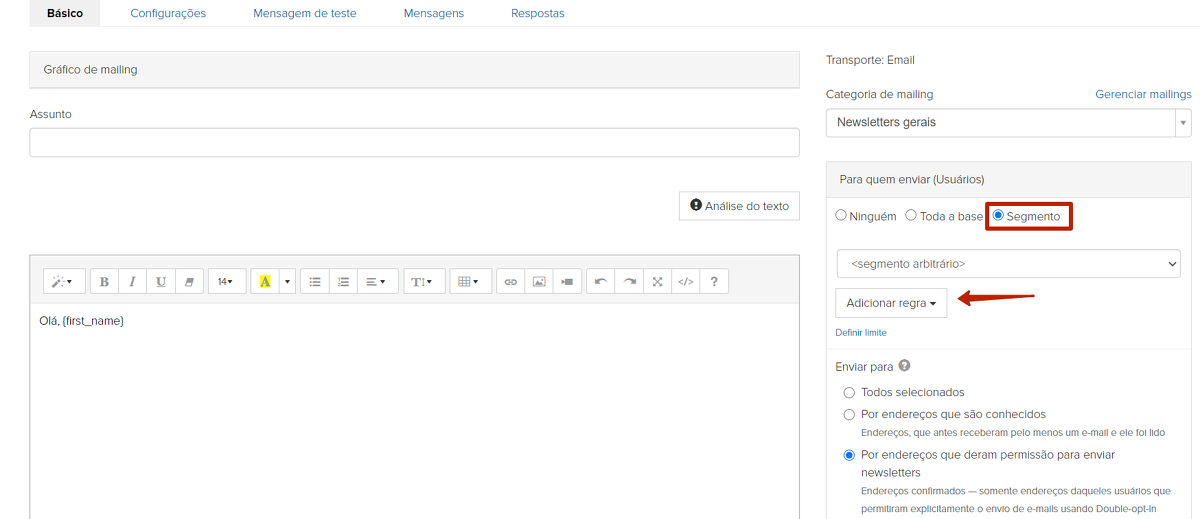Open the Categoria de mailing dropdown

click(x=1008, y=123)
